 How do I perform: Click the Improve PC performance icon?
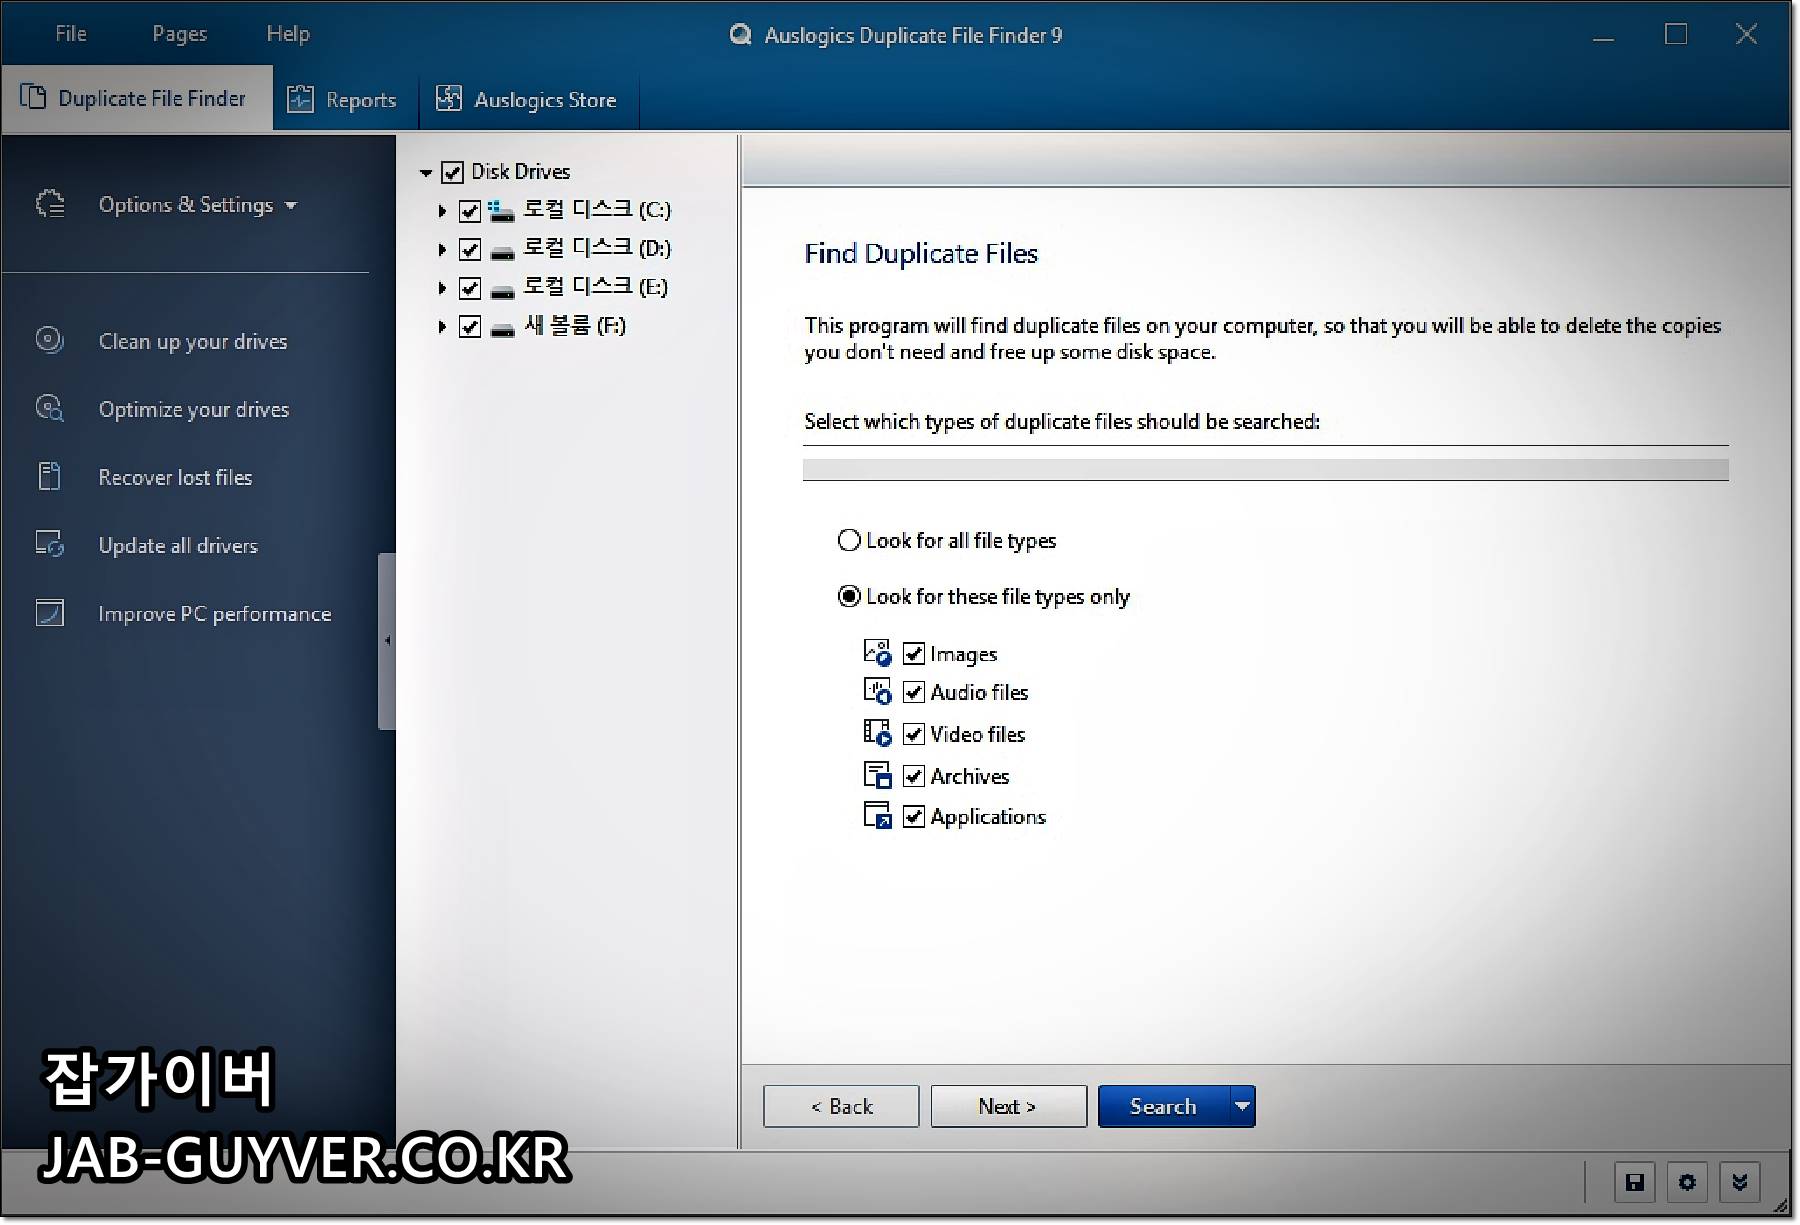(49, 612)
